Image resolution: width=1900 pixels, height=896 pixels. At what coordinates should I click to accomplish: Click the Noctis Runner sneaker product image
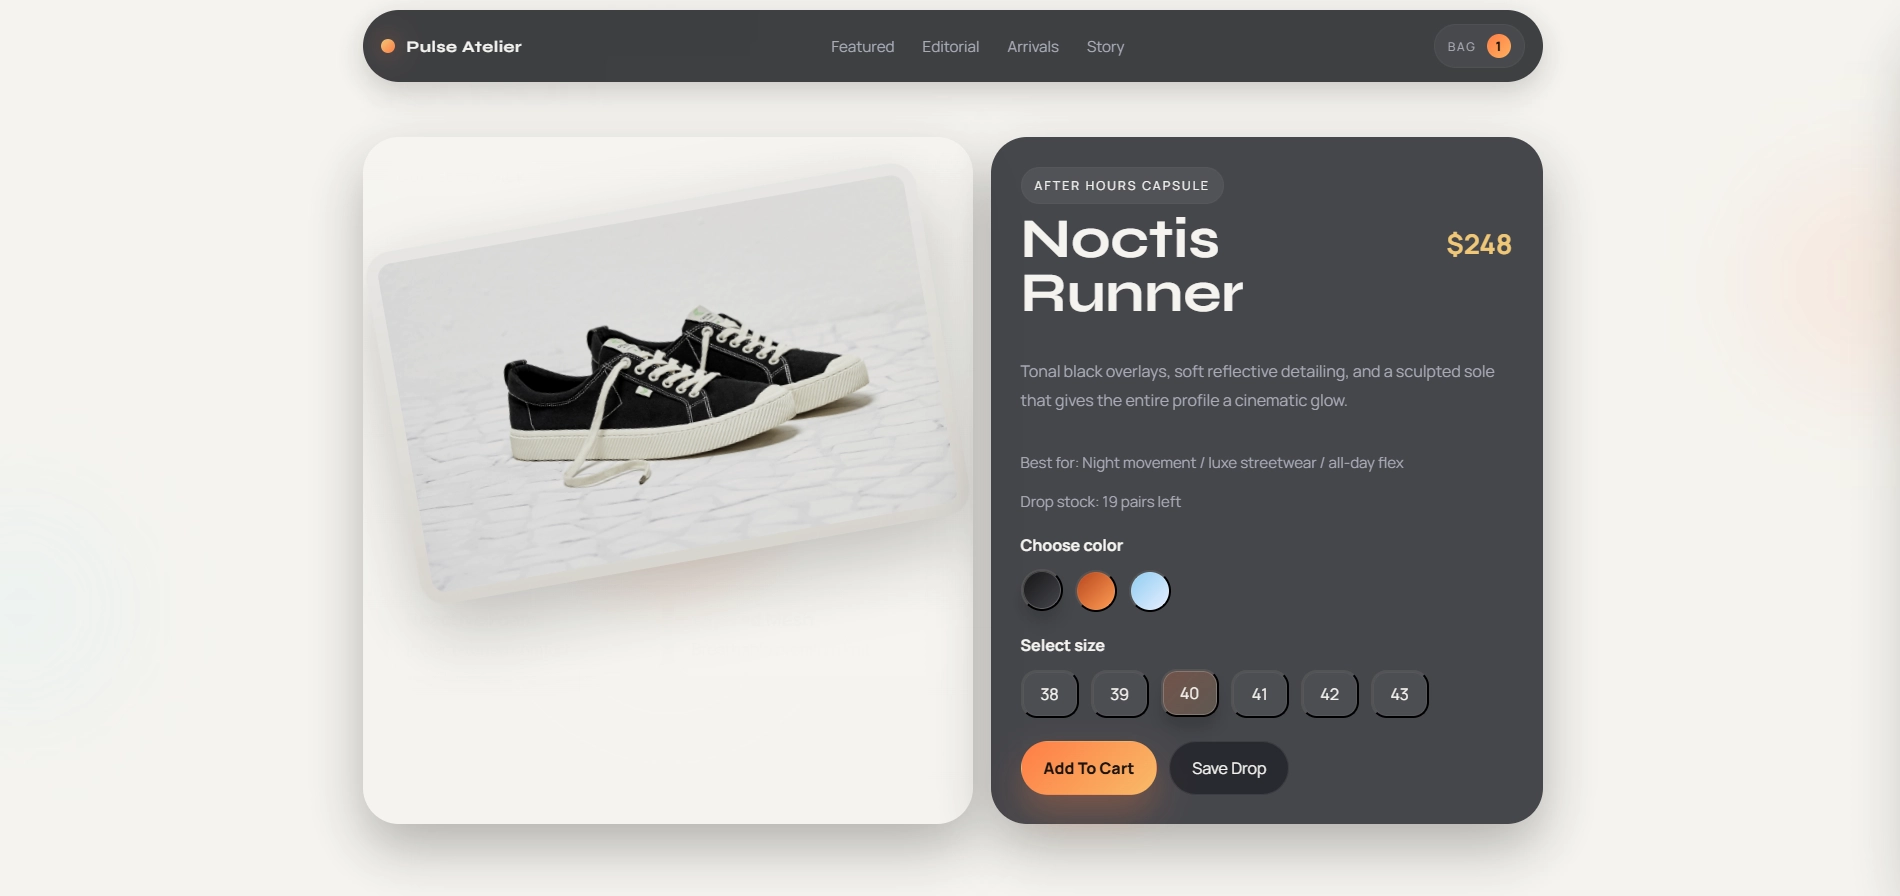click(667, 385)
